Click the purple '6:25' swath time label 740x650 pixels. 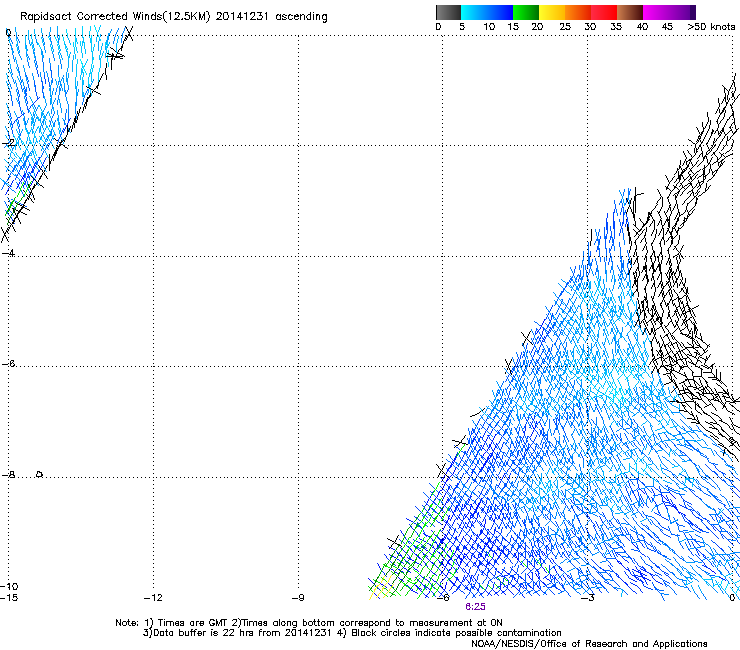475,607
